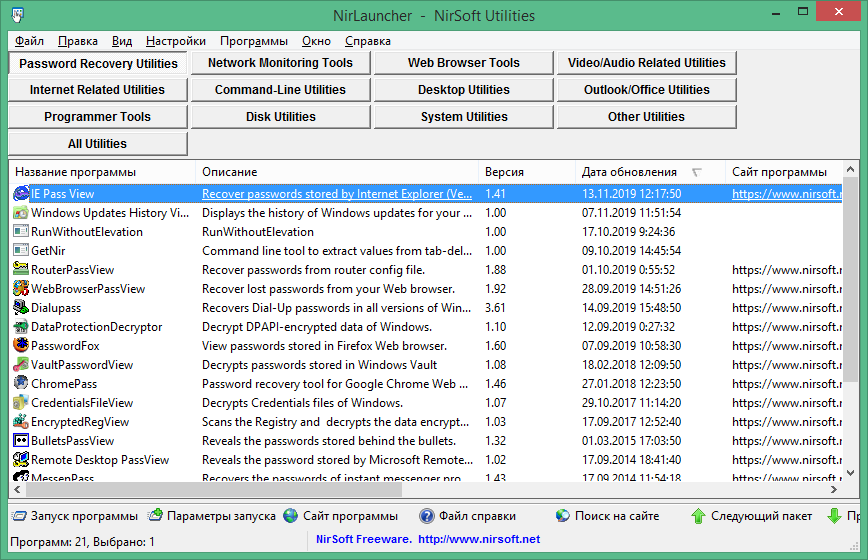Sort by Дата обновления column header

[628, 172]
